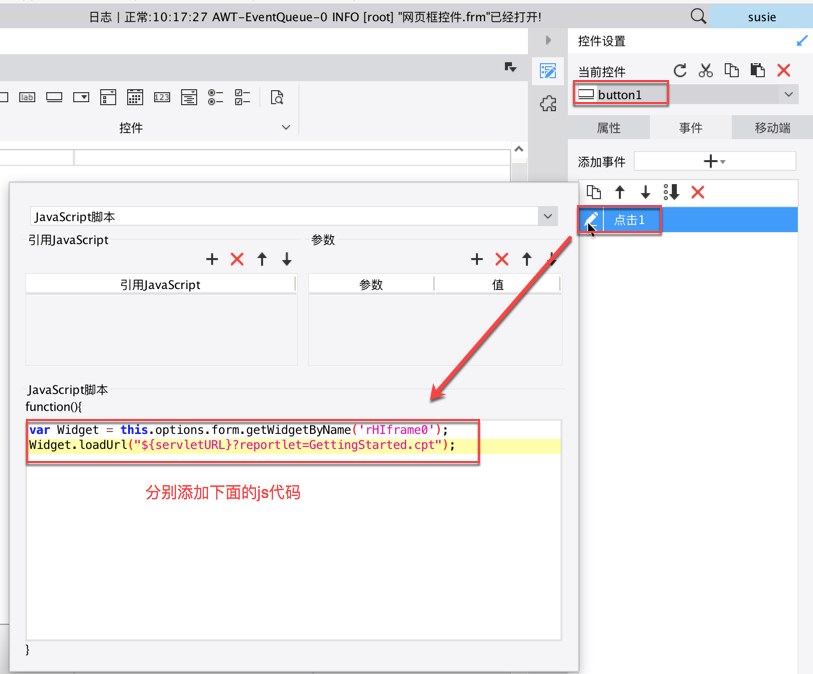Open the widget settings panel icon

(548, 71)
